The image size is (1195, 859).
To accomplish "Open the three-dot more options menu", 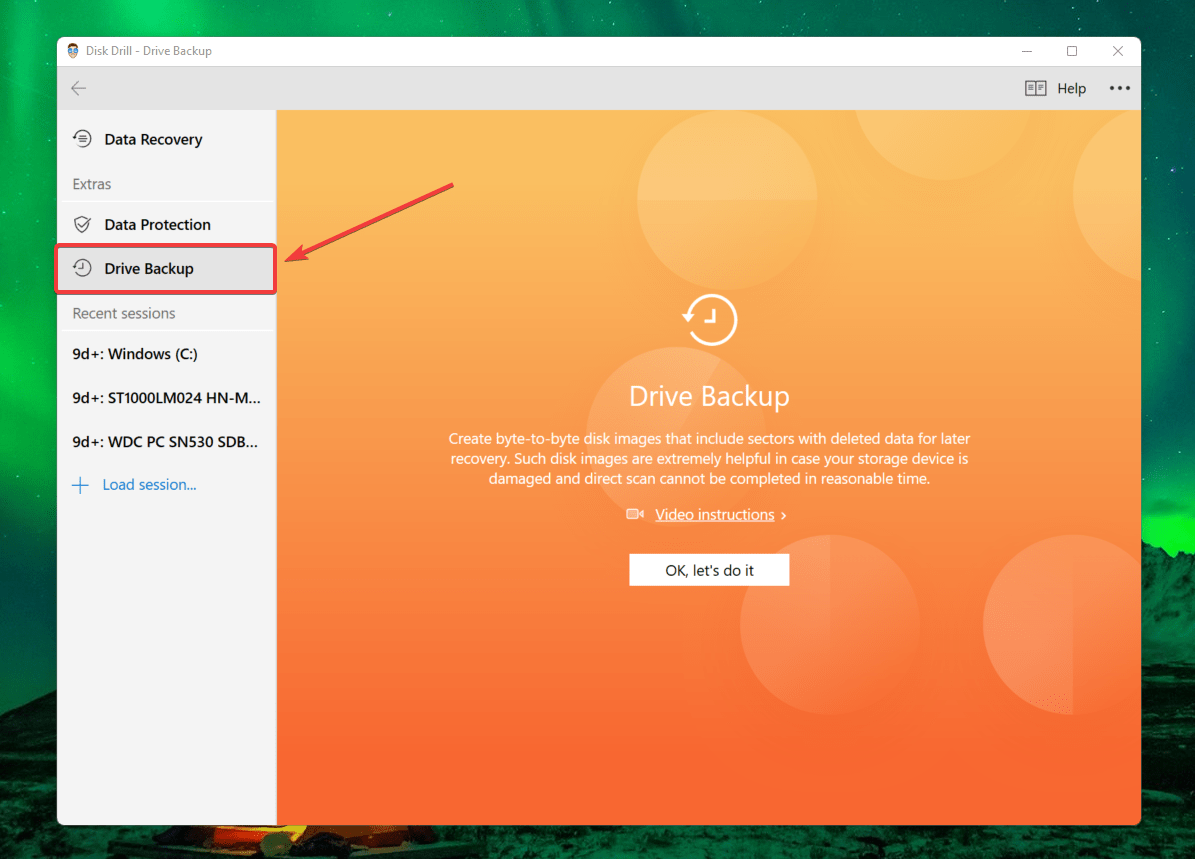I will click(x=1119, y=88).
